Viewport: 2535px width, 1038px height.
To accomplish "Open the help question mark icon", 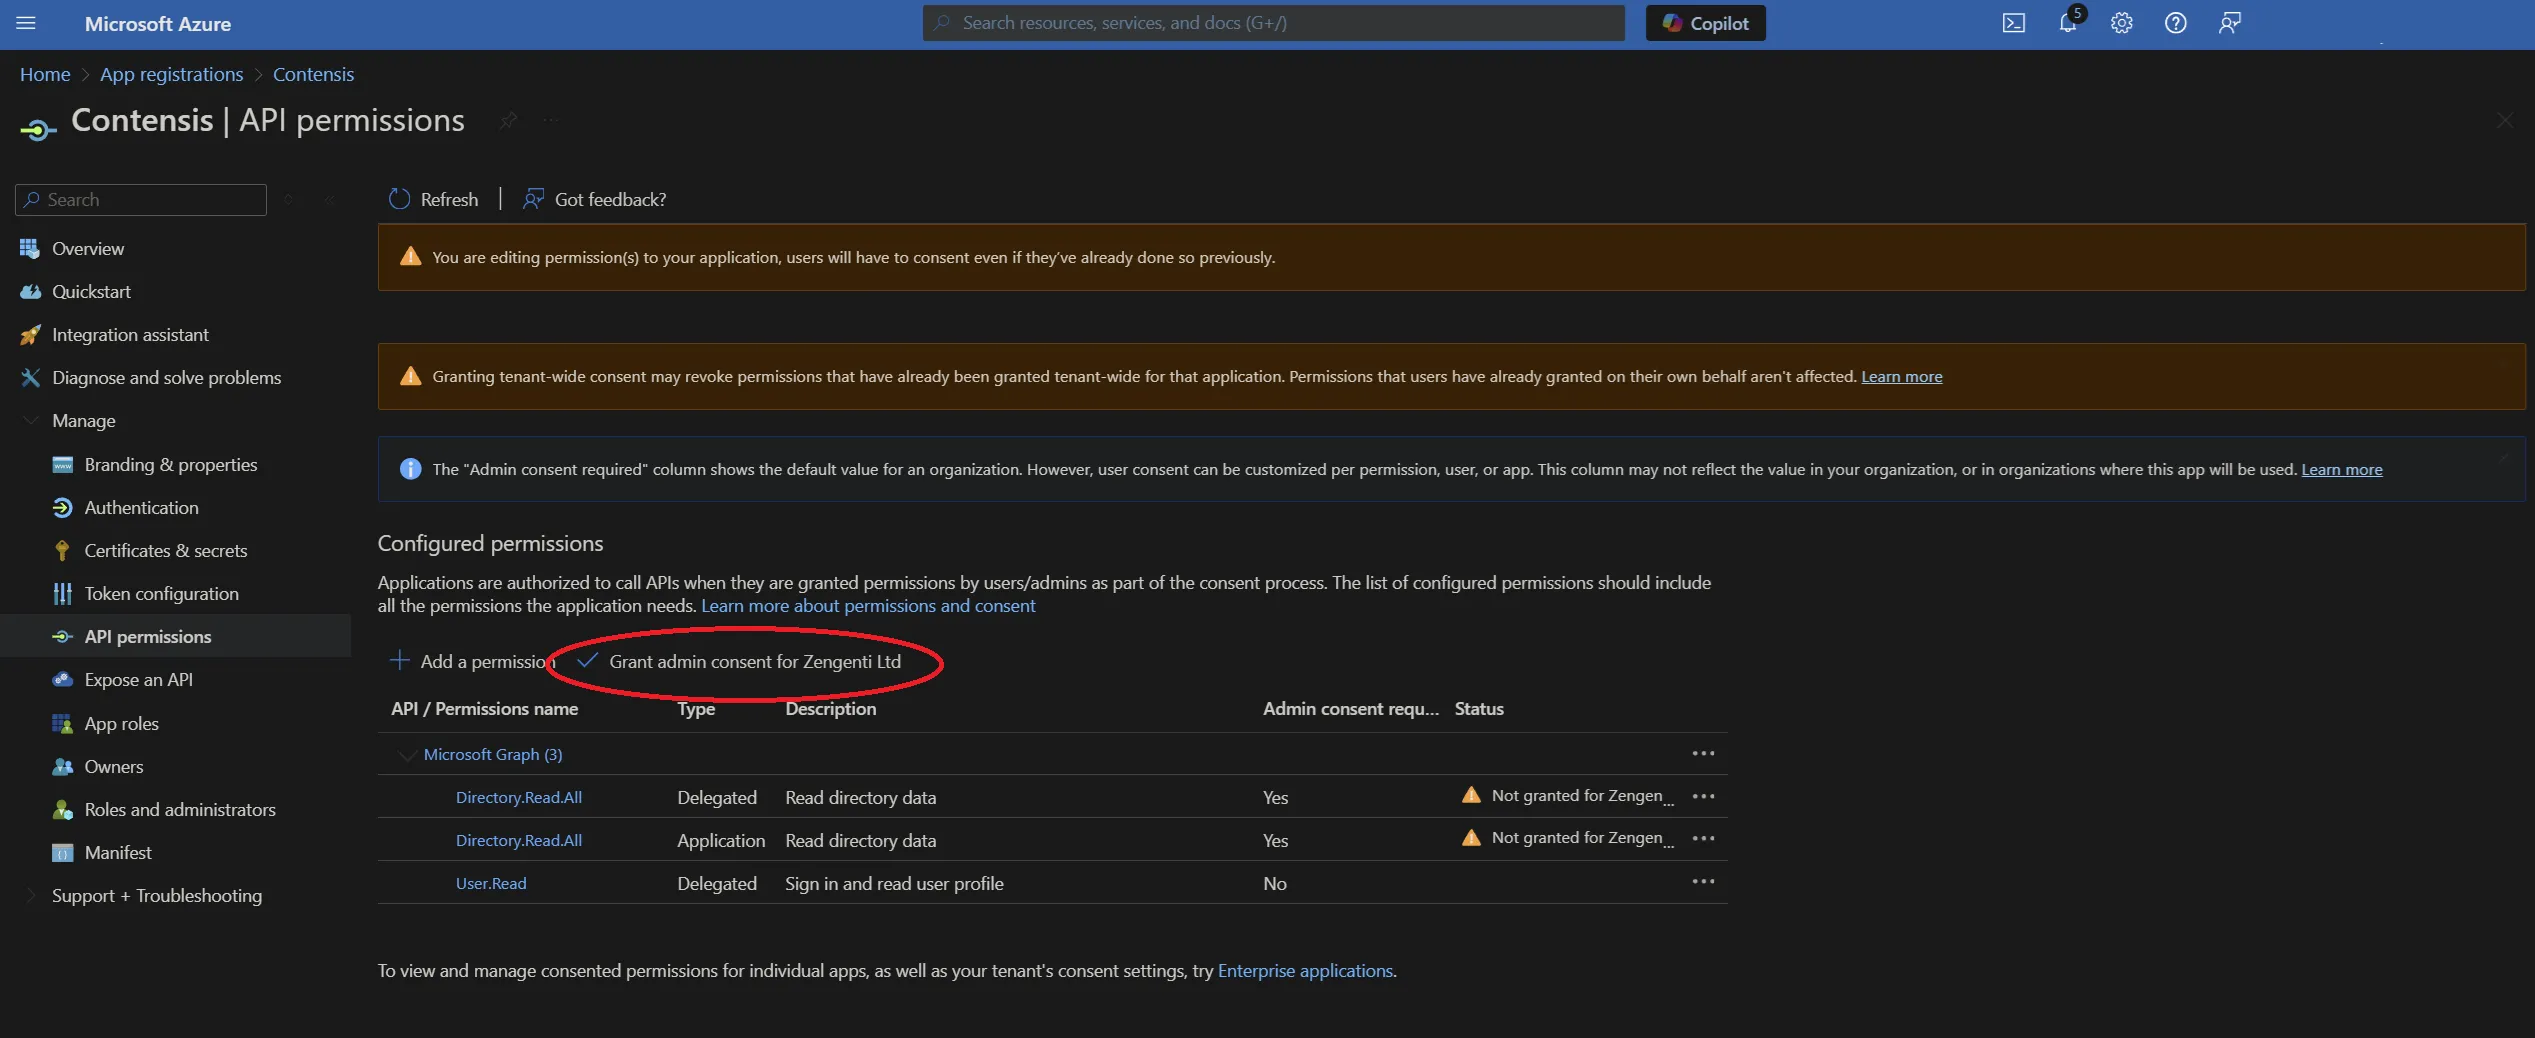I will click(x=2175, y=23).
